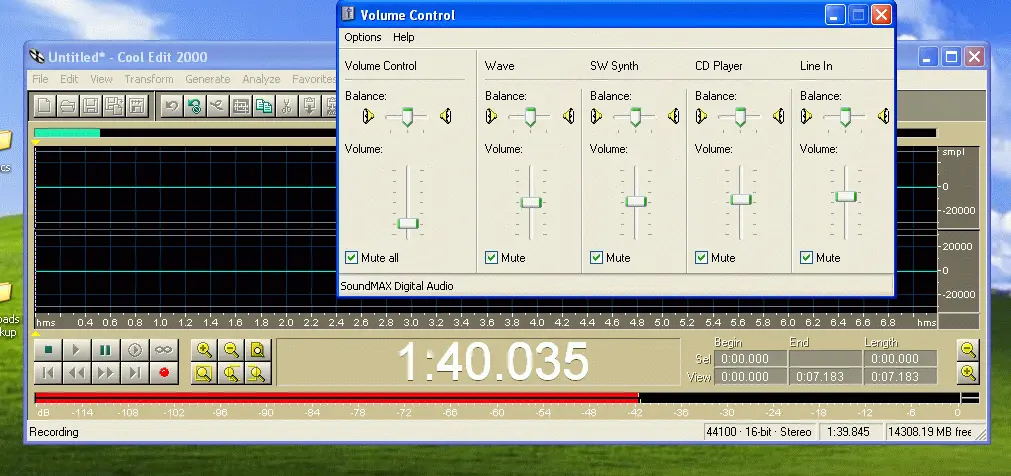Click the '14308.19 MB free' status entry
This screenshot has height=476, width=1011.
click(x=932, y=431)
